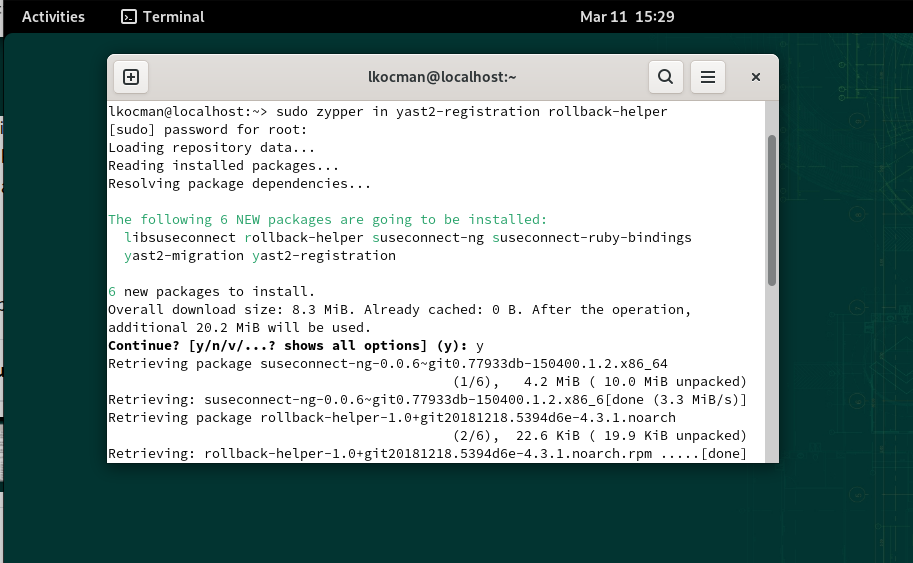Click the terminal icon in the top bar
Image resolution: width=913 pixels, height=563 pixels.
[129, 17]
